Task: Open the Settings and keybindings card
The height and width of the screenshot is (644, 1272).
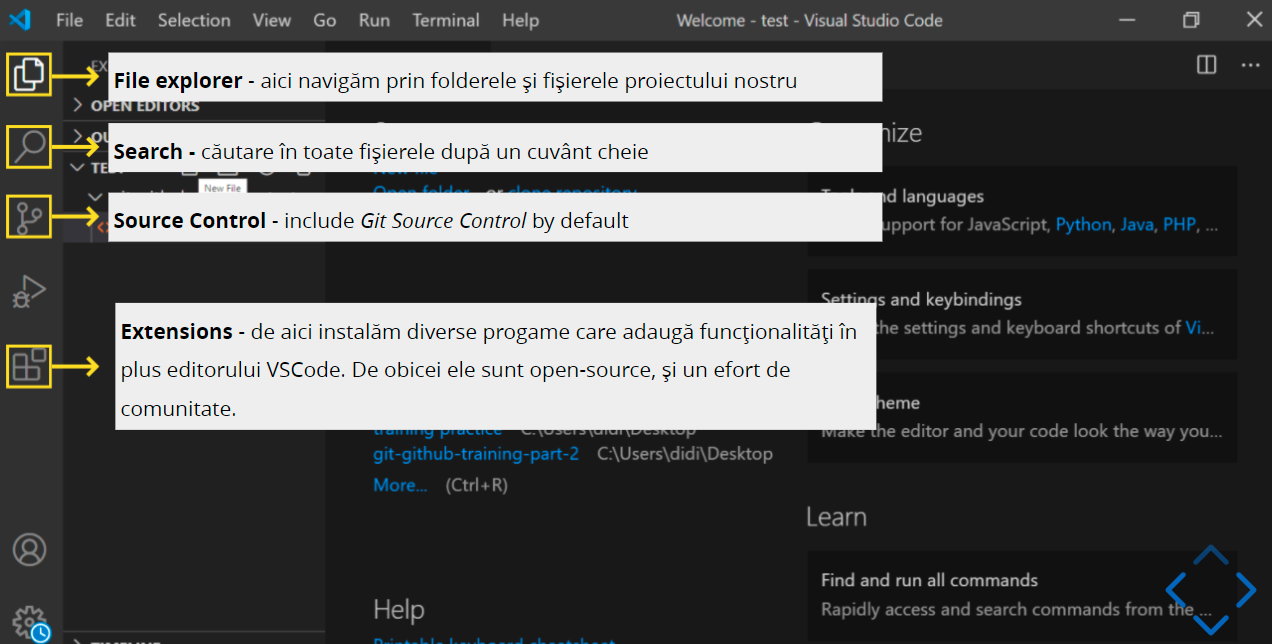Action: pos(1022,314)
